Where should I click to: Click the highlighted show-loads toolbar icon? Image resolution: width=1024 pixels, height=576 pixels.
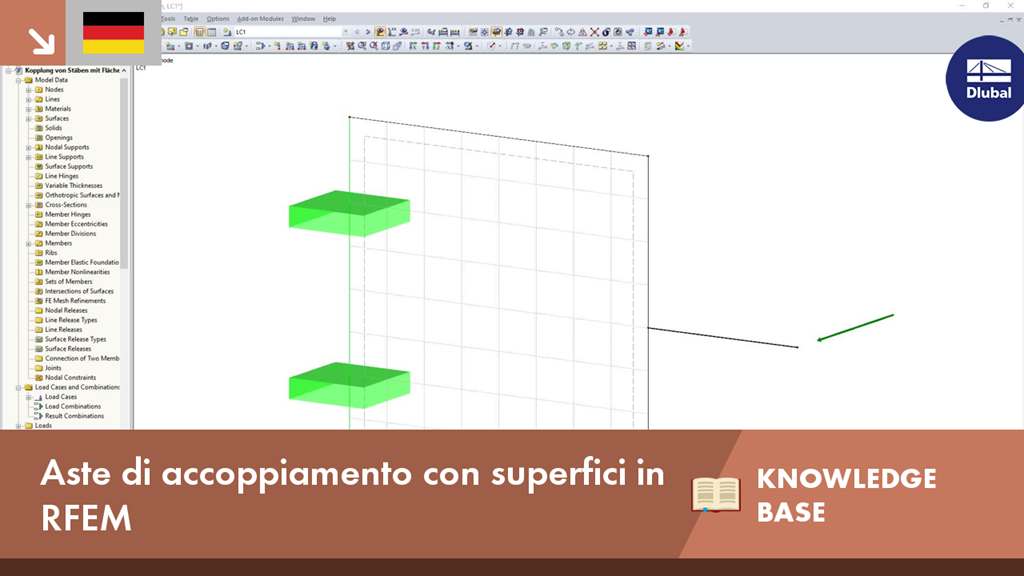(380, 32)
